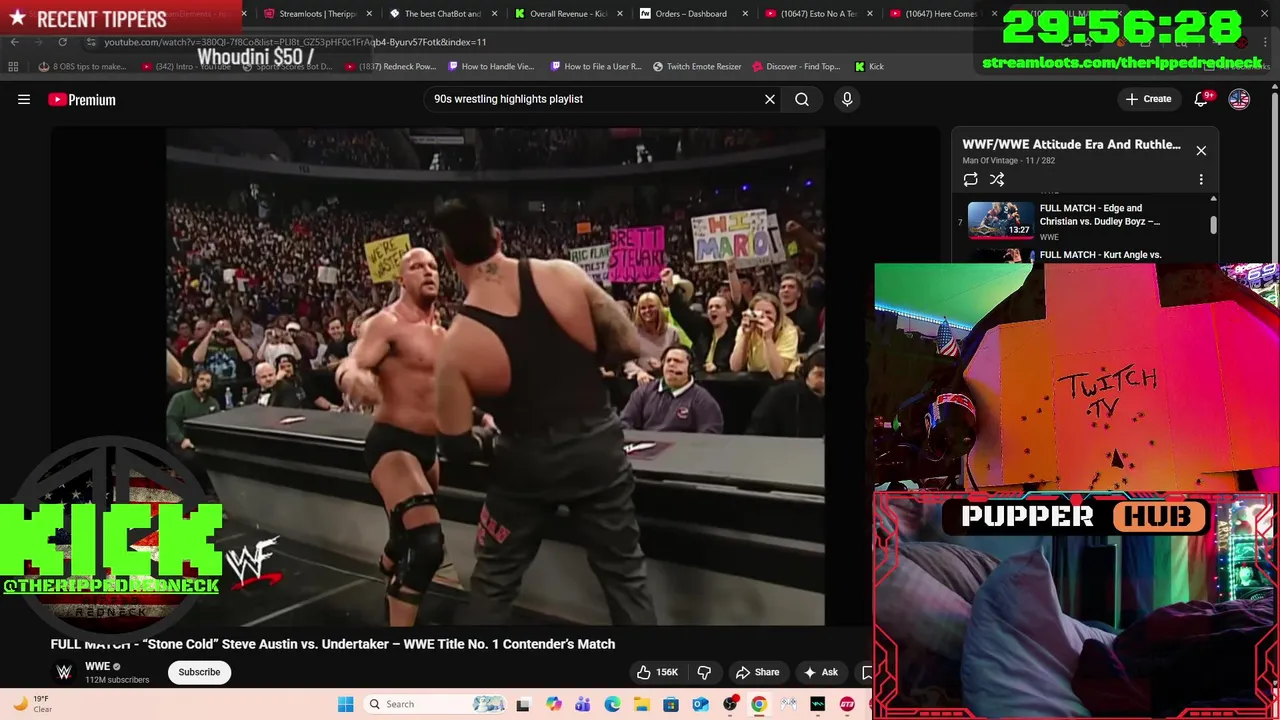Like the video with thumbs up

tap(658, 672)
